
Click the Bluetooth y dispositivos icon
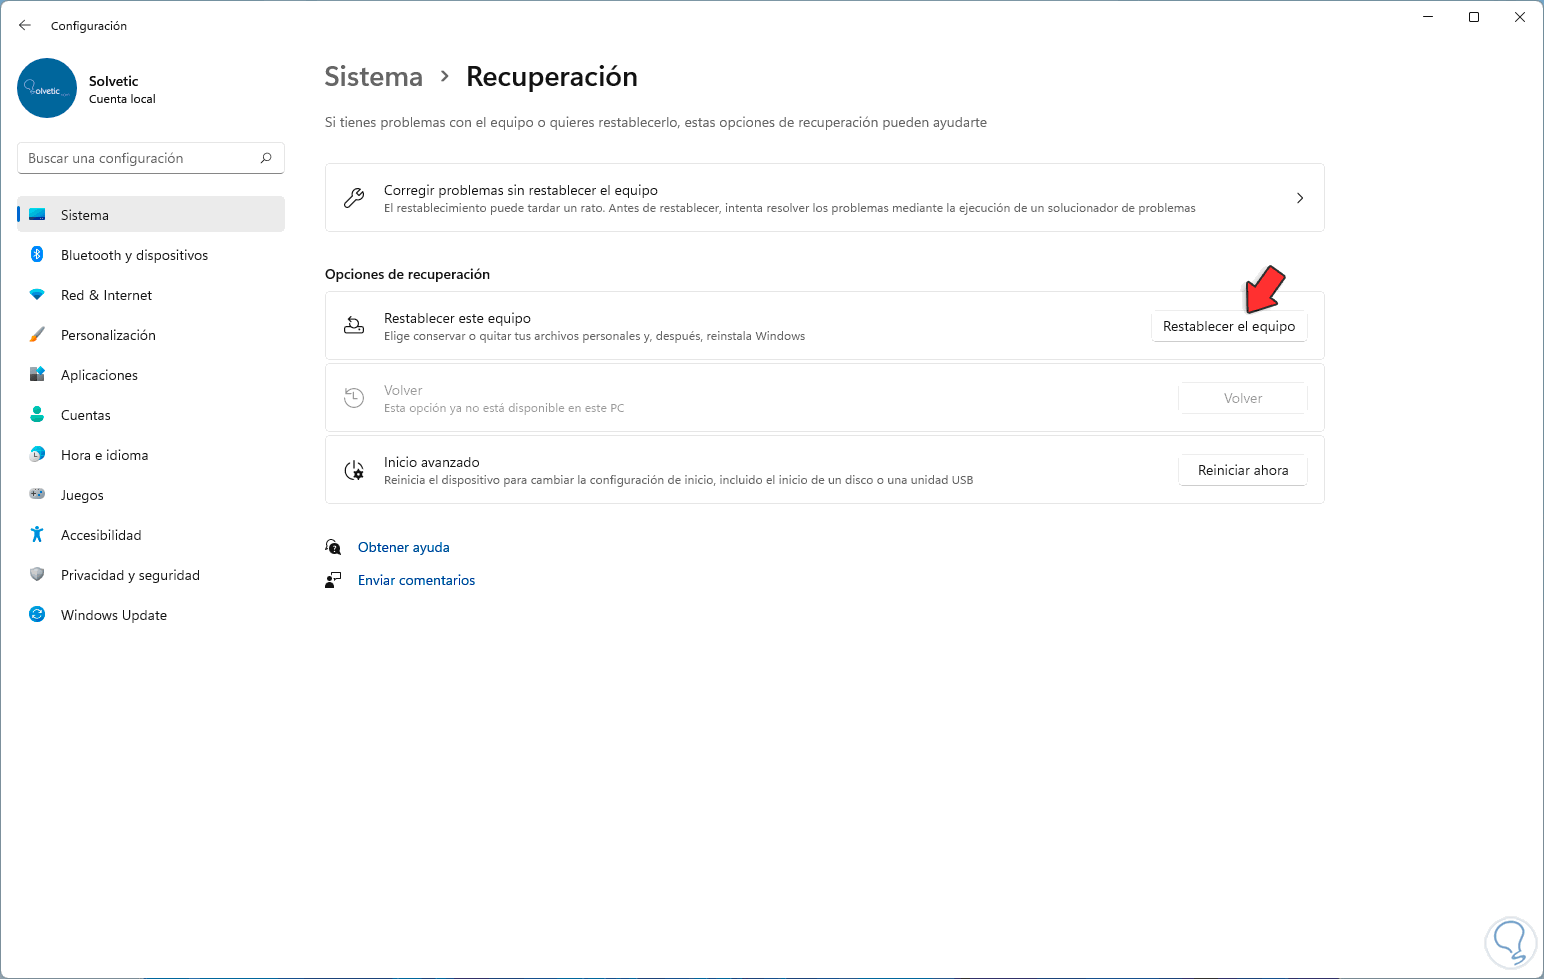pos(37,255)
